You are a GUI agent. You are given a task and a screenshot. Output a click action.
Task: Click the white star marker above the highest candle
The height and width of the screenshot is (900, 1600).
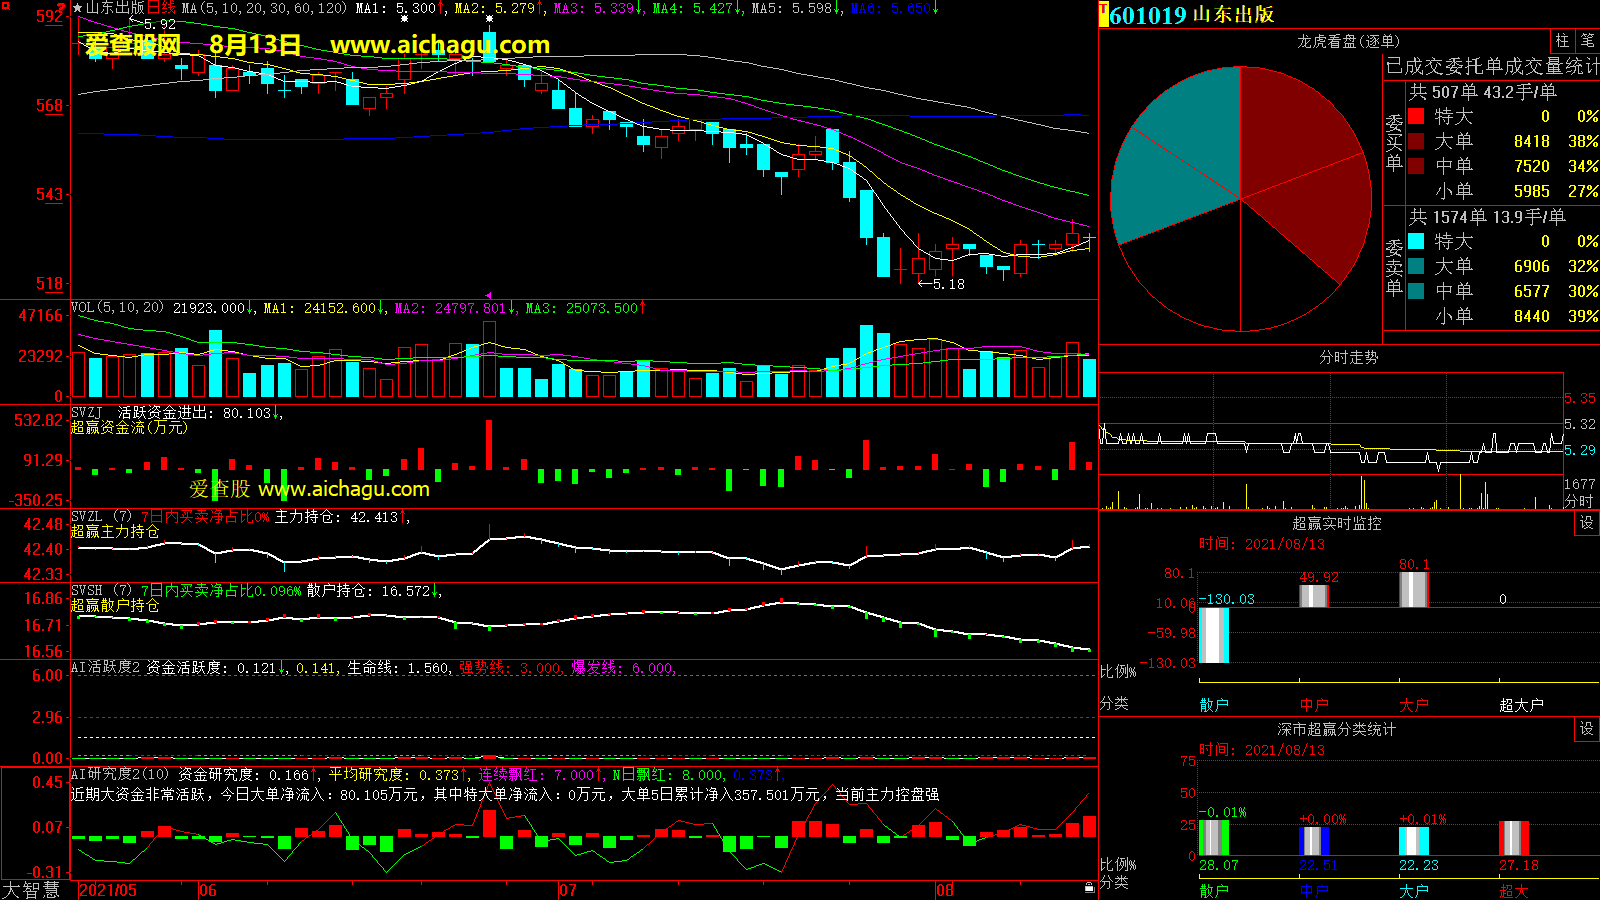(x=489, y=19)
